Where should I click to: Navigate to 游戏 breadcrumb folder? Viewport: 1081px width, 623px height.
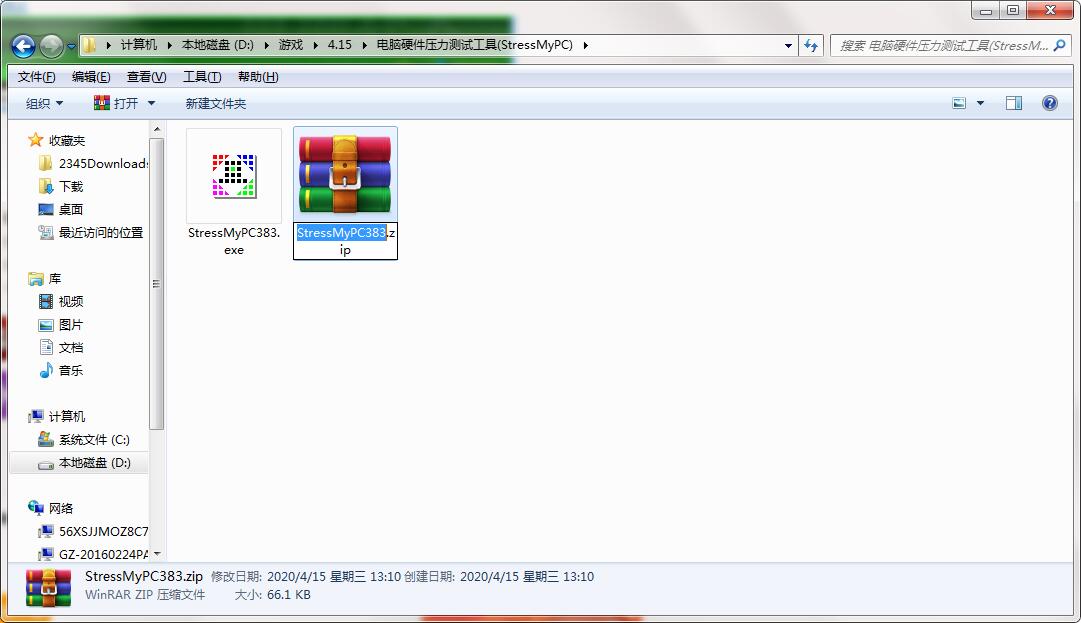pos(290,45)
